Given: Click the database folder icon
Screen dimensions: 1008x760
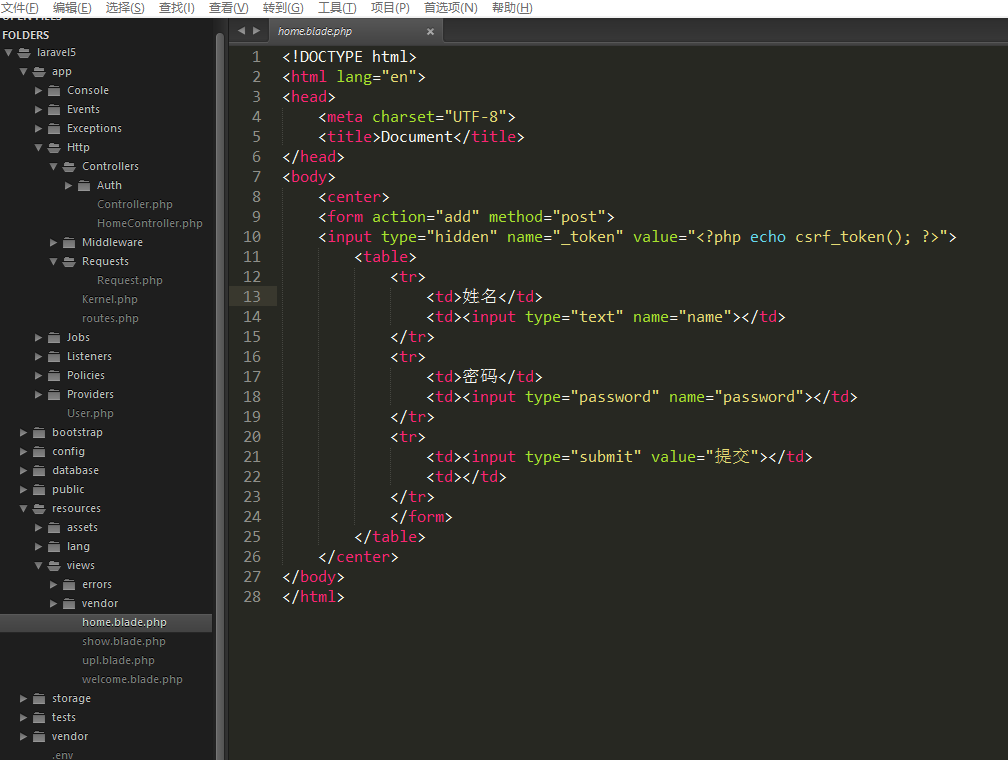Looking at the screenshot, I should pos(39,470).
